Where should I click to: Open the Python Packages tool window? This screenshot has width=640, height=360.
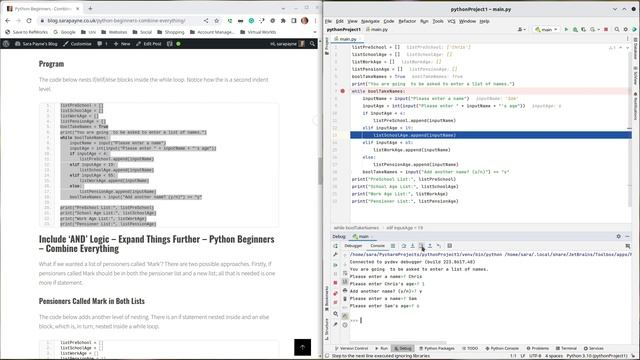tap(436, 348)
